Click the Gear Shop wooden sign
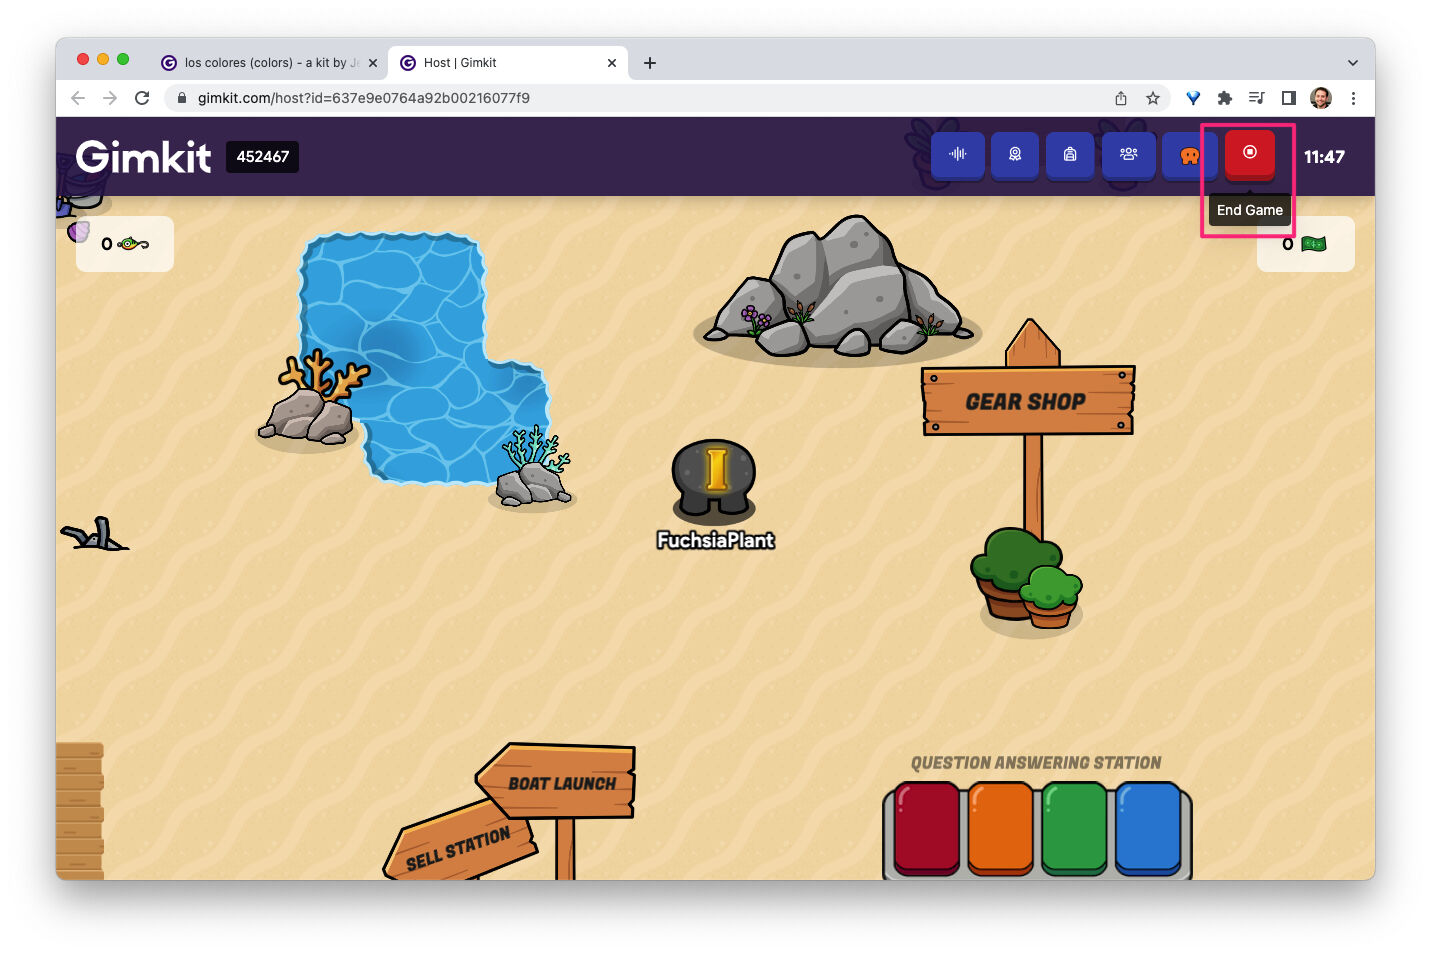 1027,401
